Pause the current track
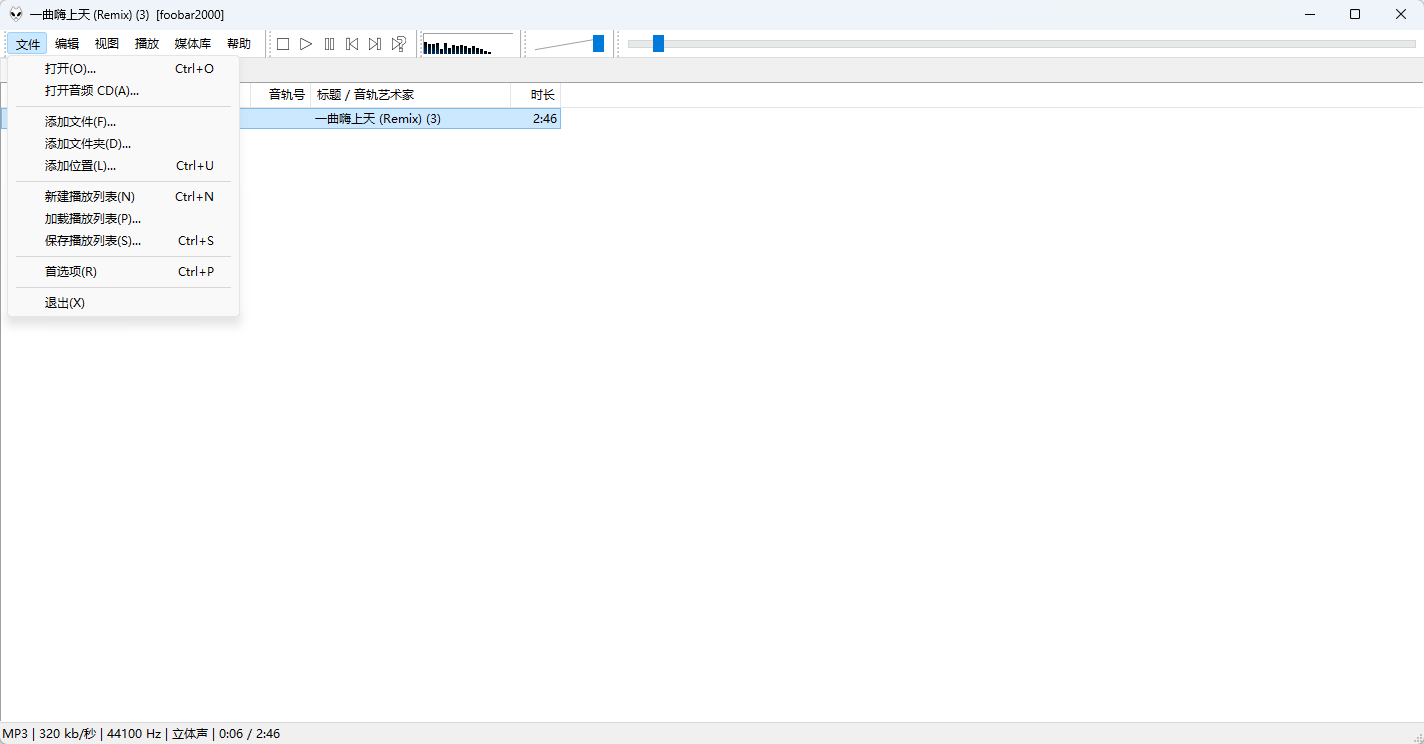This screenshot has height=744, width=1424. (329, 44)
